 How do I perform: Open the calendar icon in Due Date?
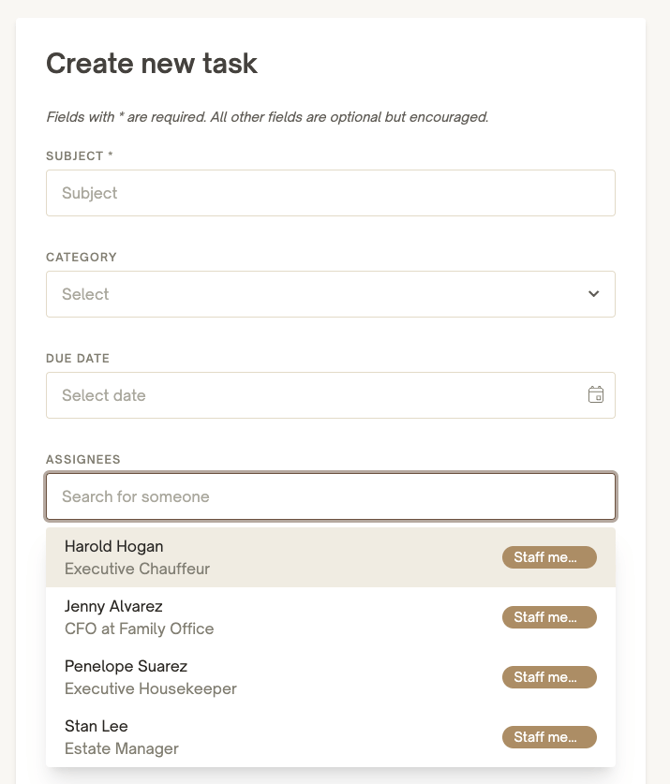tap(595, 395)
